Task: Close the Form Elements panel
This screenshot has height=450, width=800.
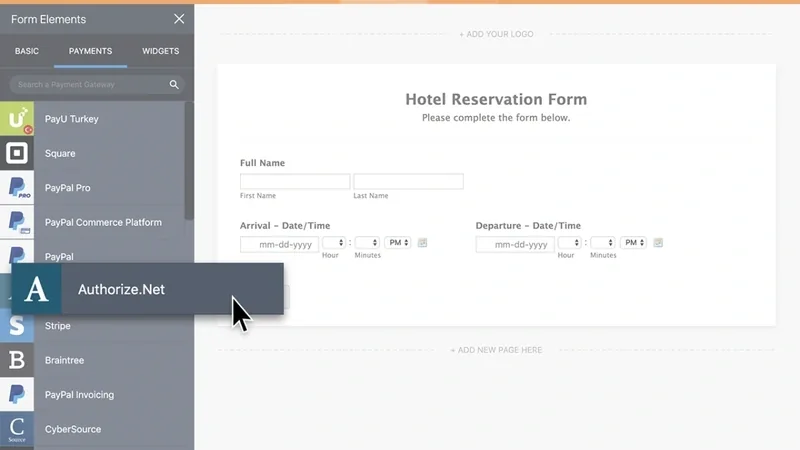Action: pos(179,19)
